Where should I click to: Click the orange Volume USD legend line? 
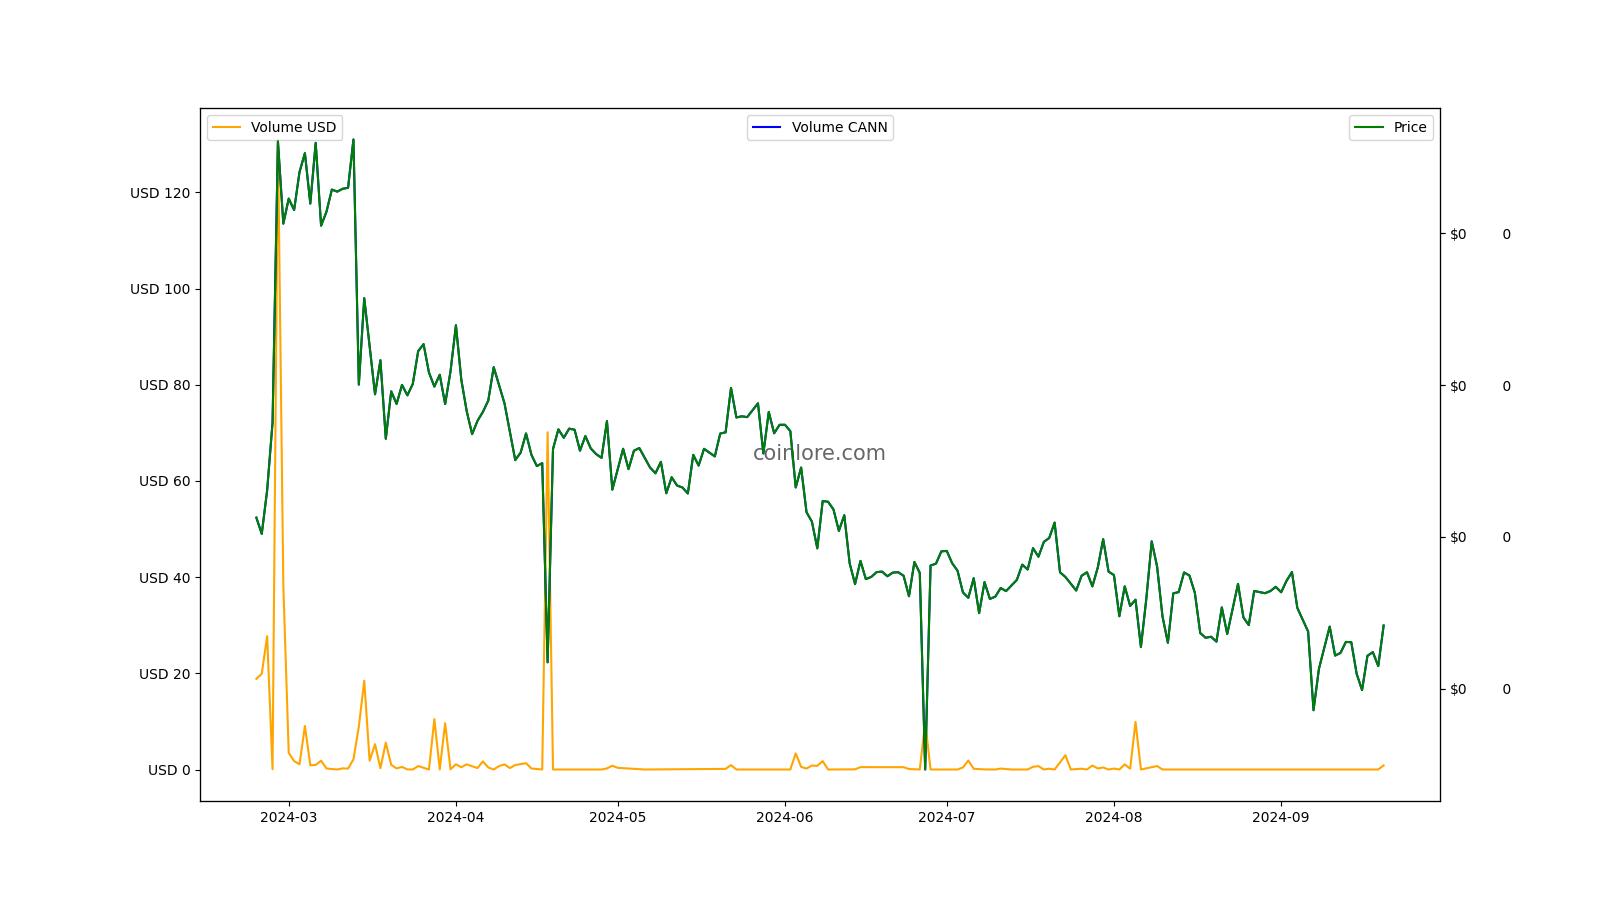(227, 127)
